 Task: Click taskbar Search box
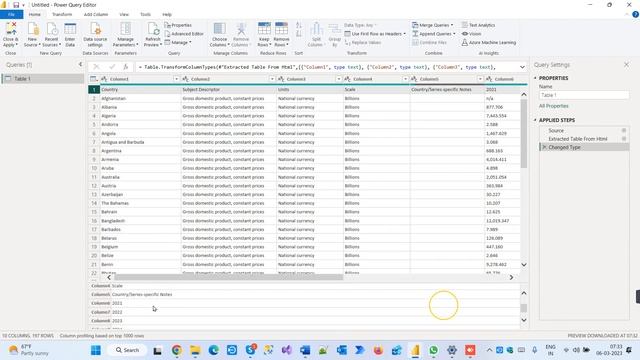coord(127,350)
